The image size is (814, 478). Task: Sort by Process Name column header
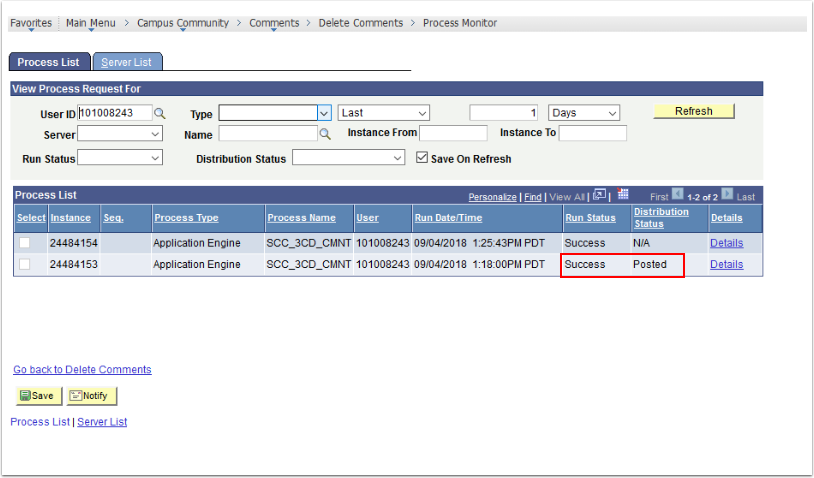tap(302, 218)
